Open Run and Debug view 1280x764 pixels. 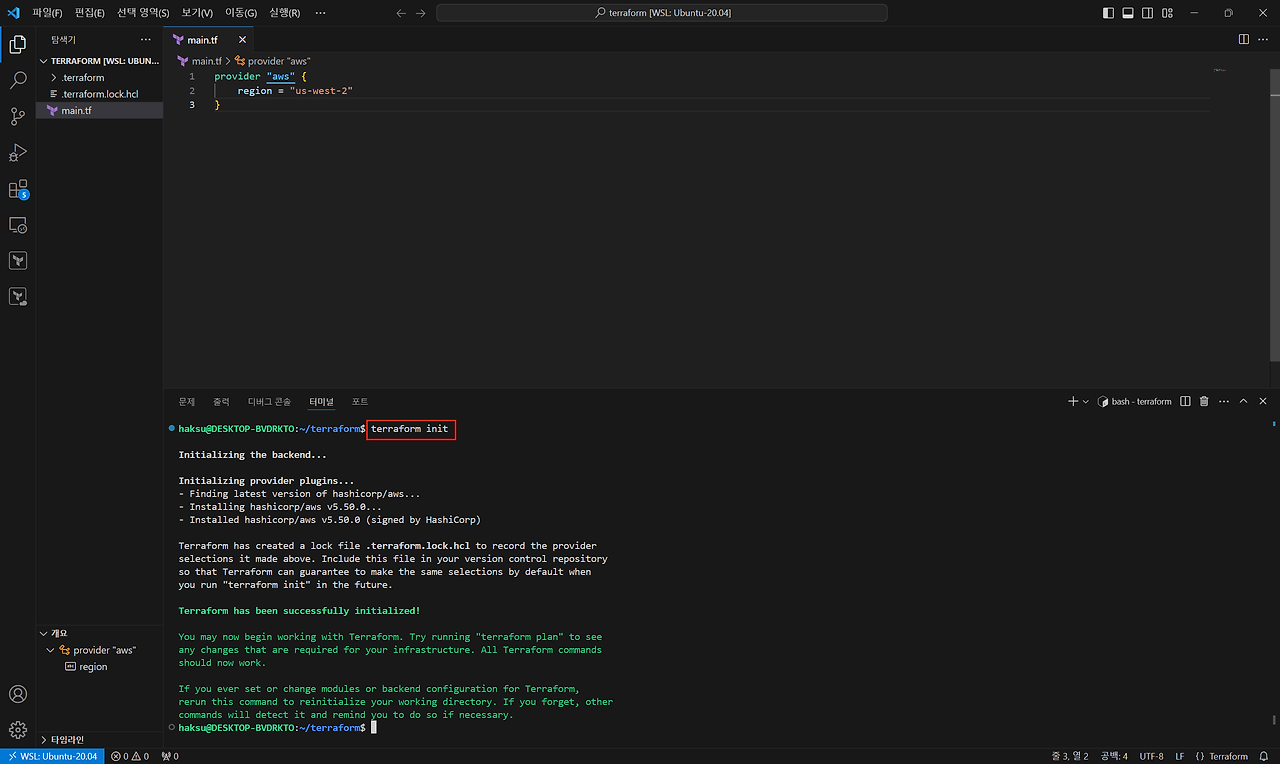(18, 153)
